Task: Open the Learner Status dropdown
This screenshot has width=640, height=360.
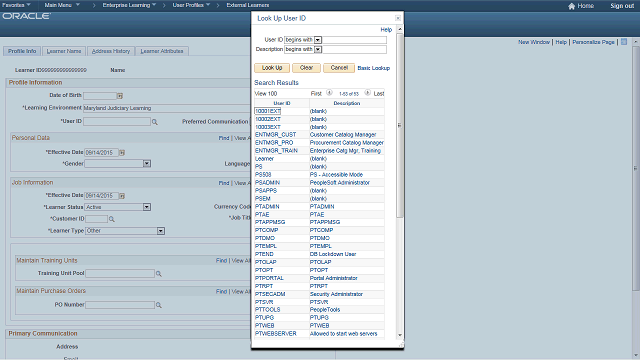Action: (x=147, y=207)
